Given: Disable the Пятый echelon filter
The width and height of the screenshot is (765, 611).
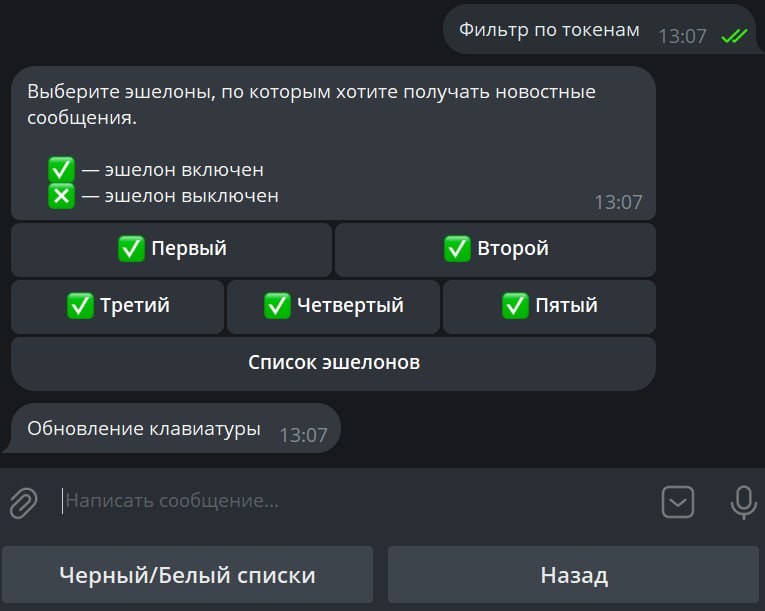Looking at the screenshot, I should point(549,306).
